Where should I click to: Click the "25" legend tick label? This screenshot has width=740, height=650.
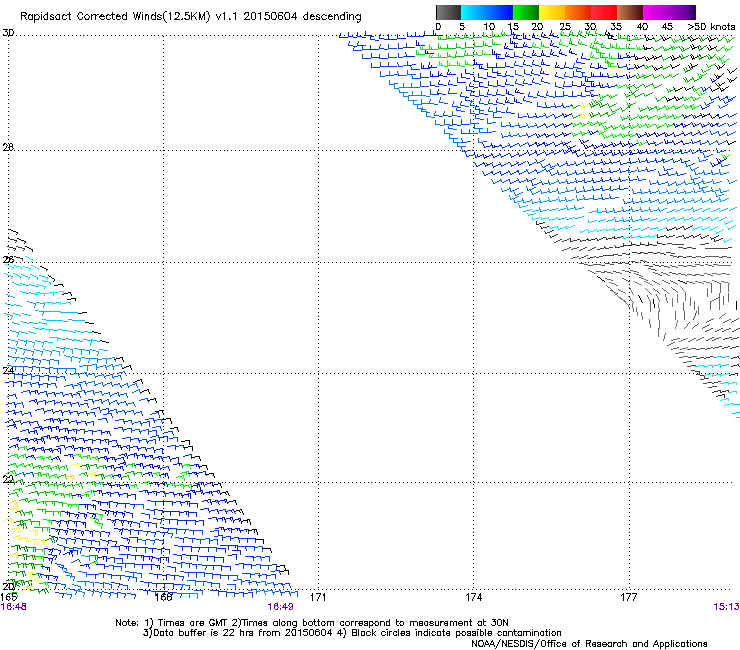[565, 27]
